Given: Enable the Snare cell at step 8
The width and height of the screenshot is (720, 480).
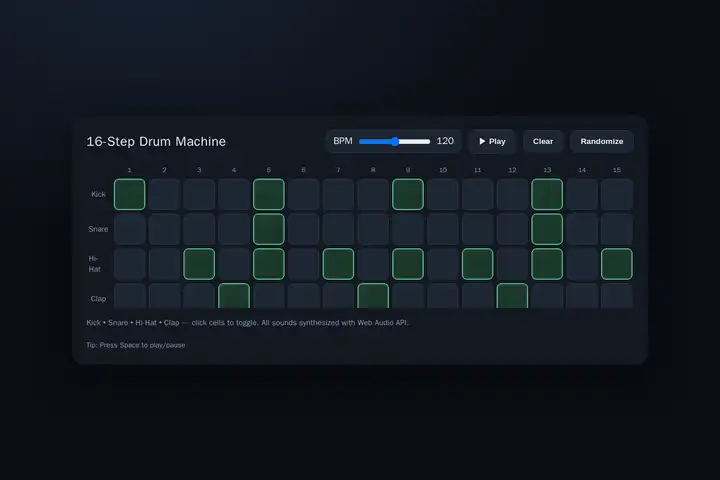Looking at the screenshot, I should click(x=373, y=229).
